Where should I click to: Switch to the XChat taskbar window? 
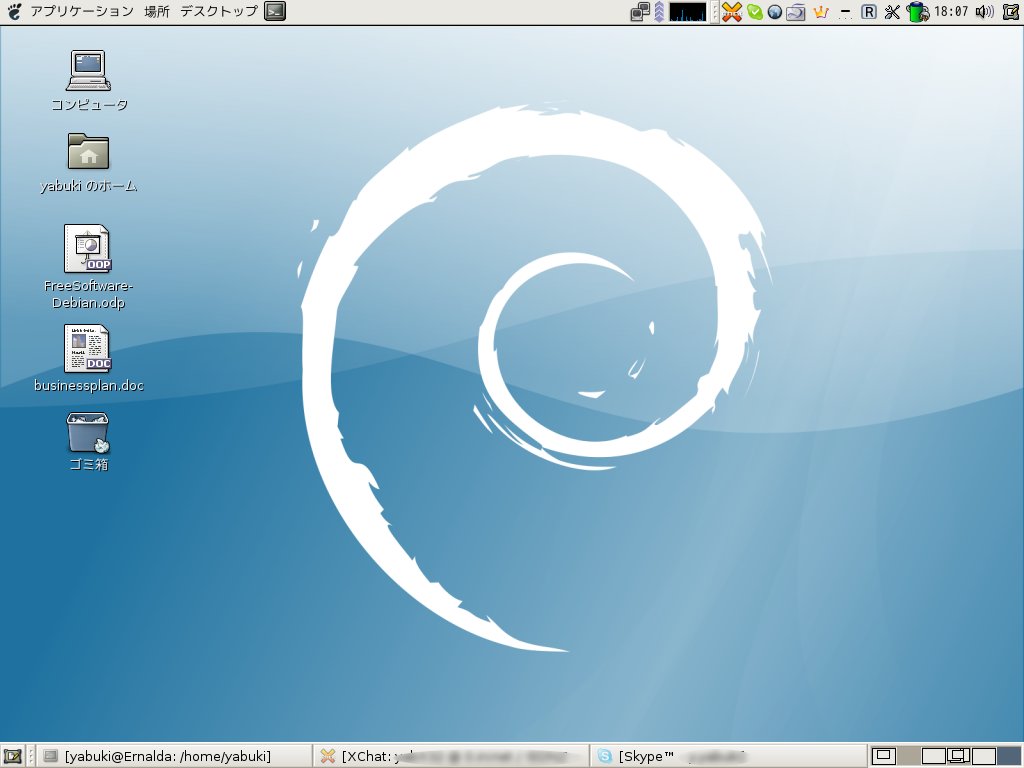pos(451,756)
